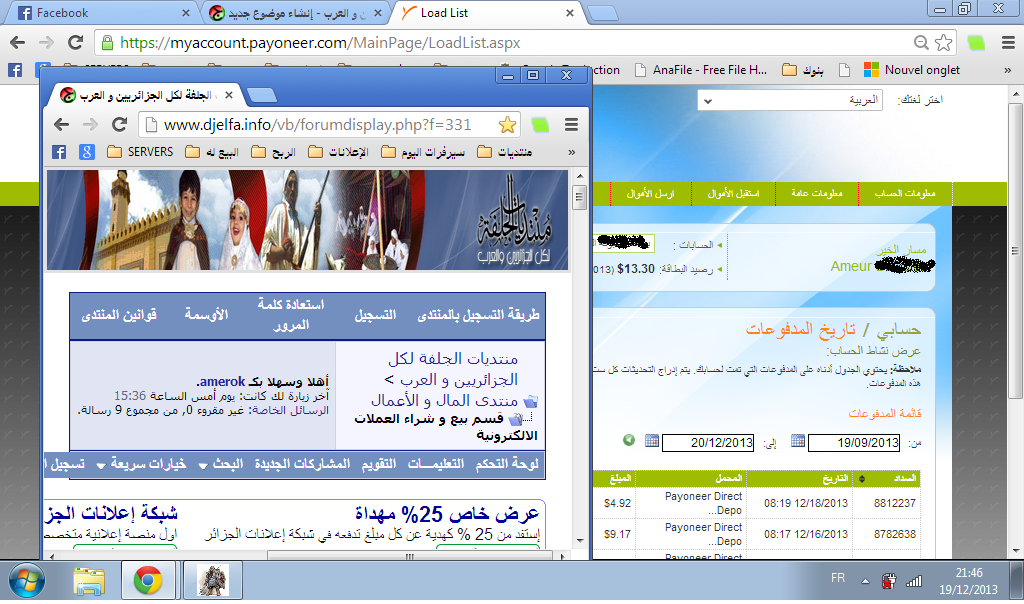The image size is (1024, 604).
Task: Click the Chrome taskbar icon
Action: 148,580
